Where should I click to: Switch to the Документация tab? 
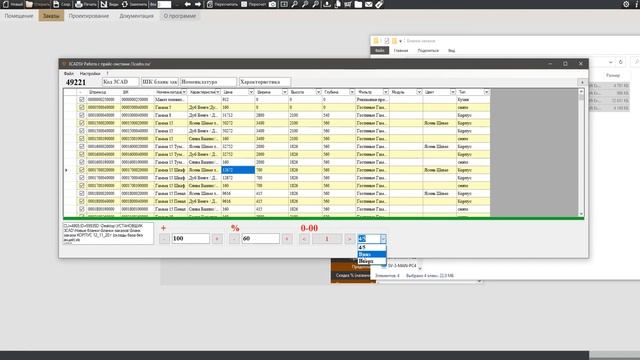(x=136, y=16)
